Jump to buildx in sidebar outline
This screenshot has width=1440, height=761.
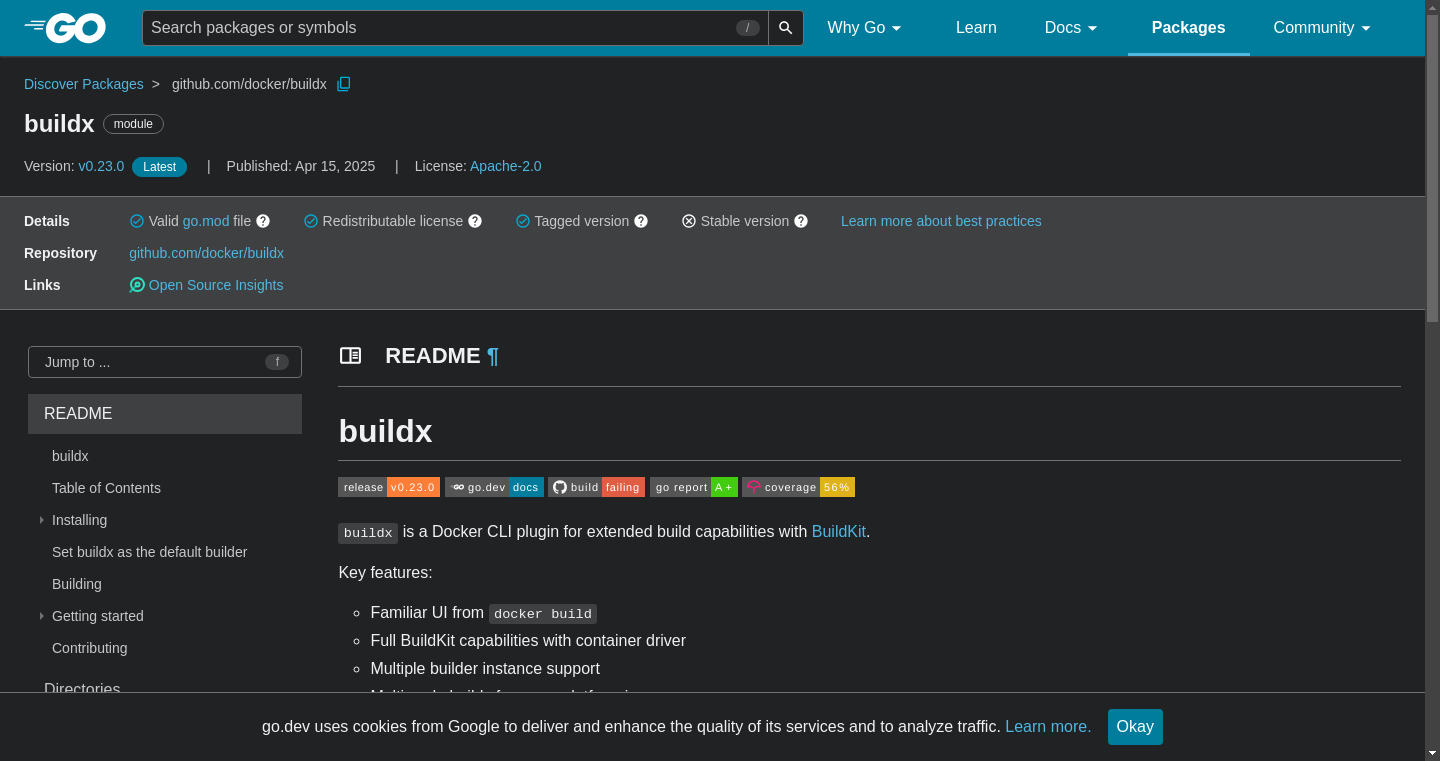point(70,456)
